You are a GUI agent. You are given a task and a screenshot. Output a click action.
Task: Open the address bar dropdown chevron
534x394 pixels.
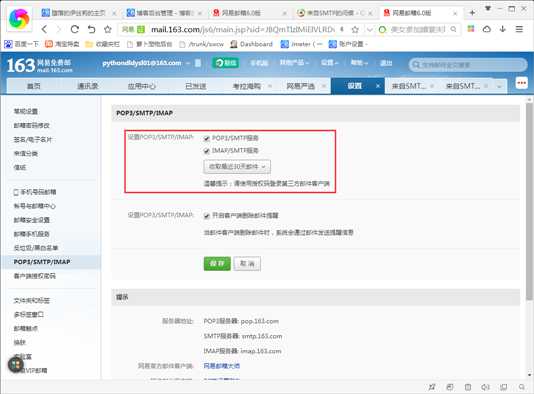click(x=370, y=30)
